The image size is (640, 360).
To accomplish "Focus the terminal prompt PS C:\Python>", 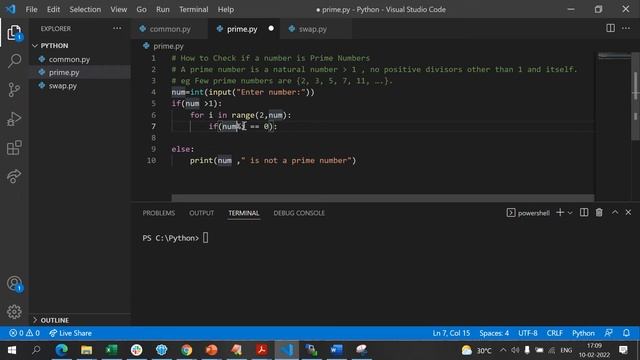I will (171, 238).
